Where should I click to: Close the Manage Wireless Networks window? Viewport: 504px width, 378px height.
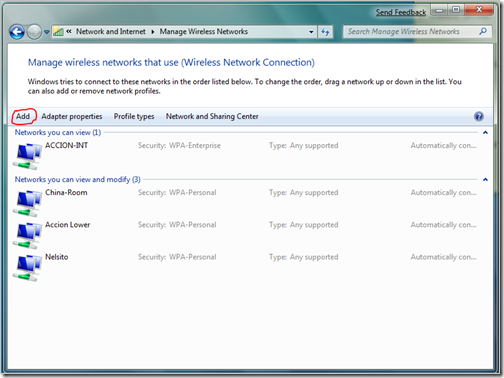[479, 10]
